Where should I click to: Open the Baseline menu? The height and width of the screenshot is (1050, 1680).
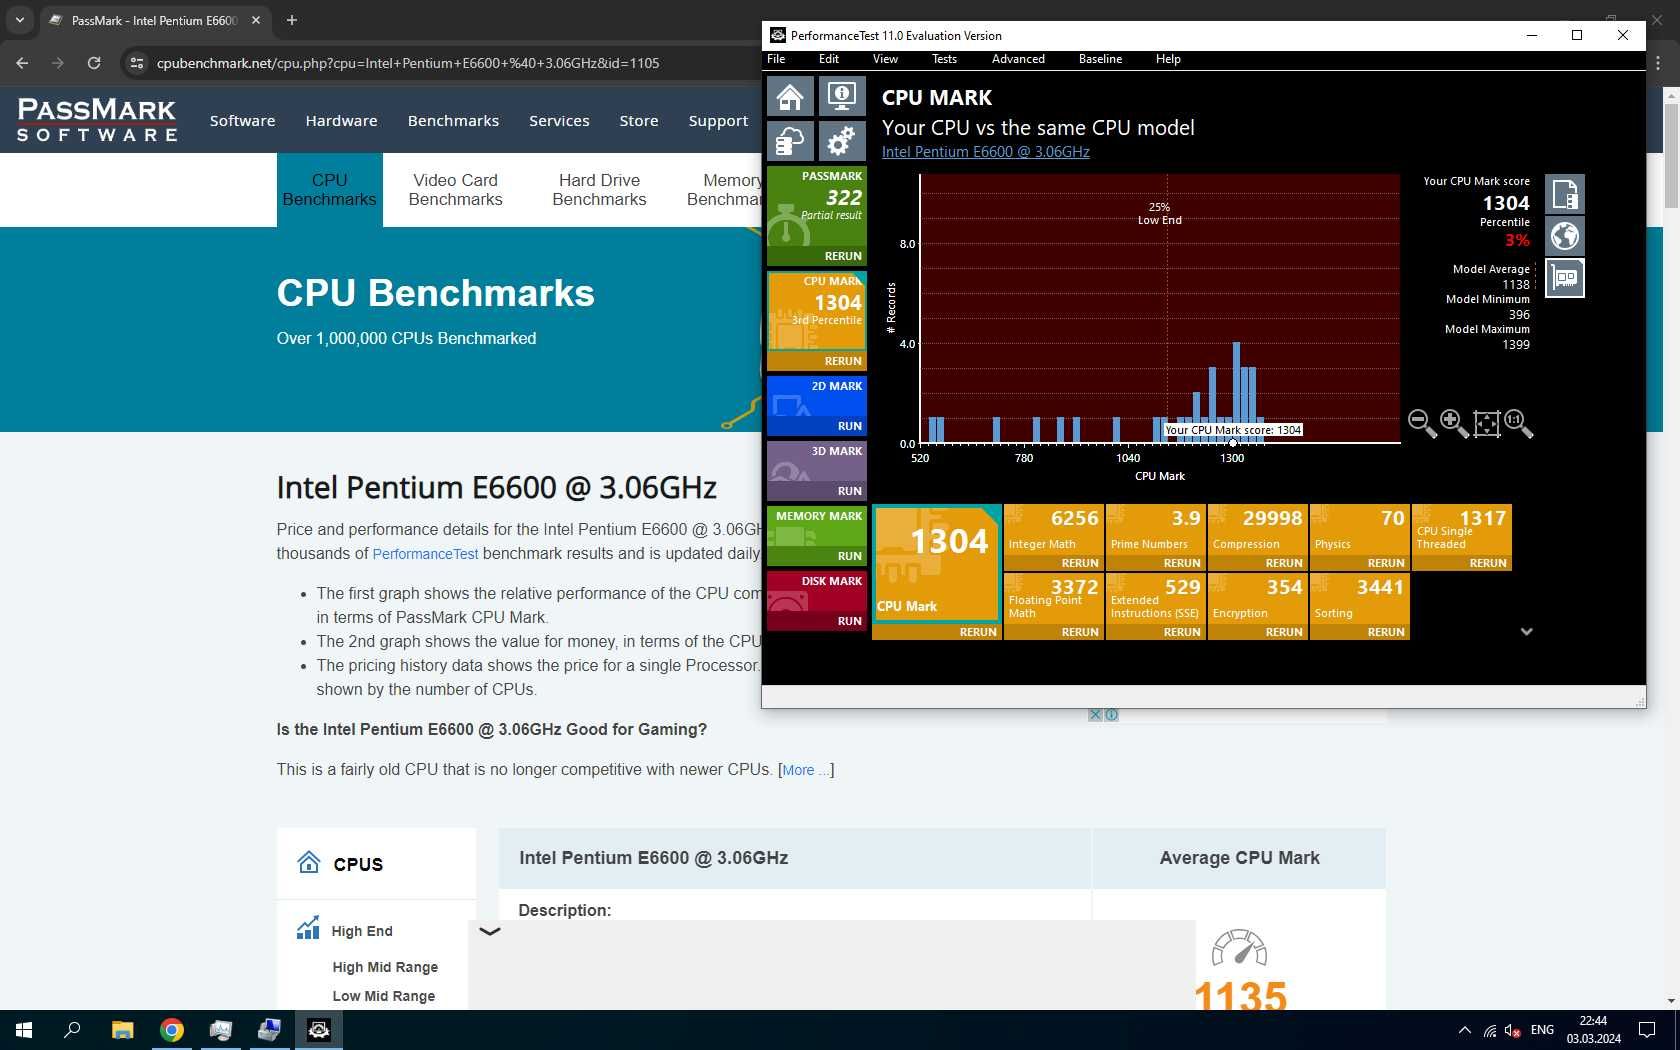[x=1100, y=59]
